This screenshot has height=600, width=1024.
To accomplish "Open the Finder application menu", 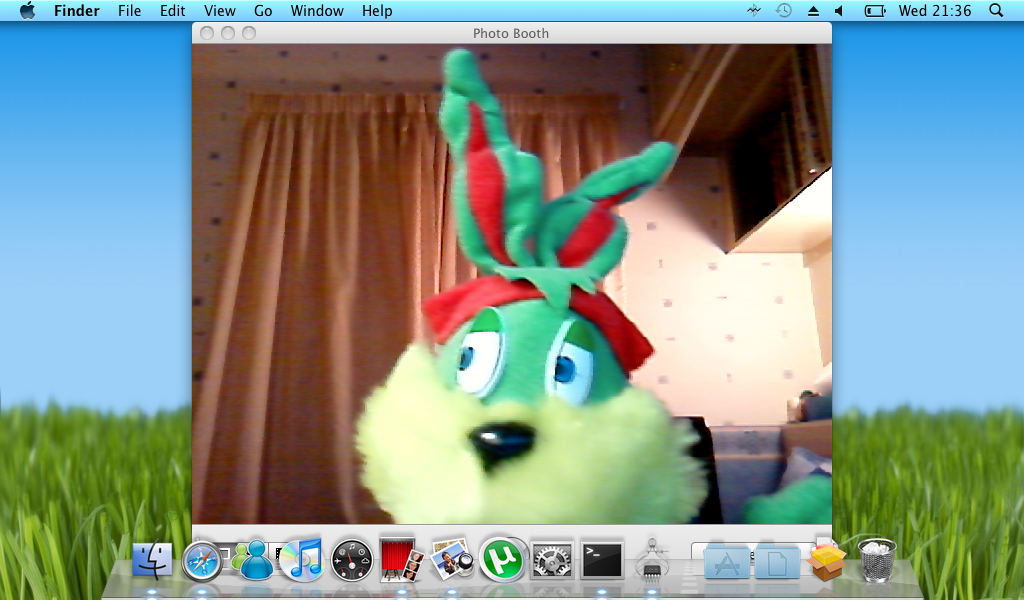I will pyautogui.click(x=76, y=10).
